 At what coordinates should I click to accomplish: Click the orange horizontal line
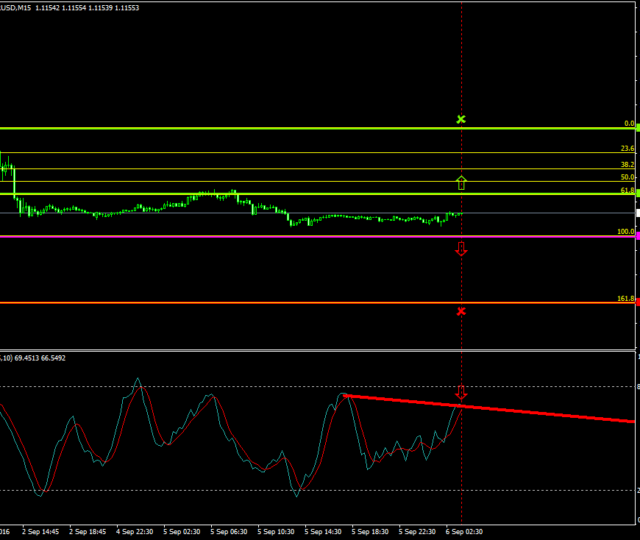(x=300, y=303)
